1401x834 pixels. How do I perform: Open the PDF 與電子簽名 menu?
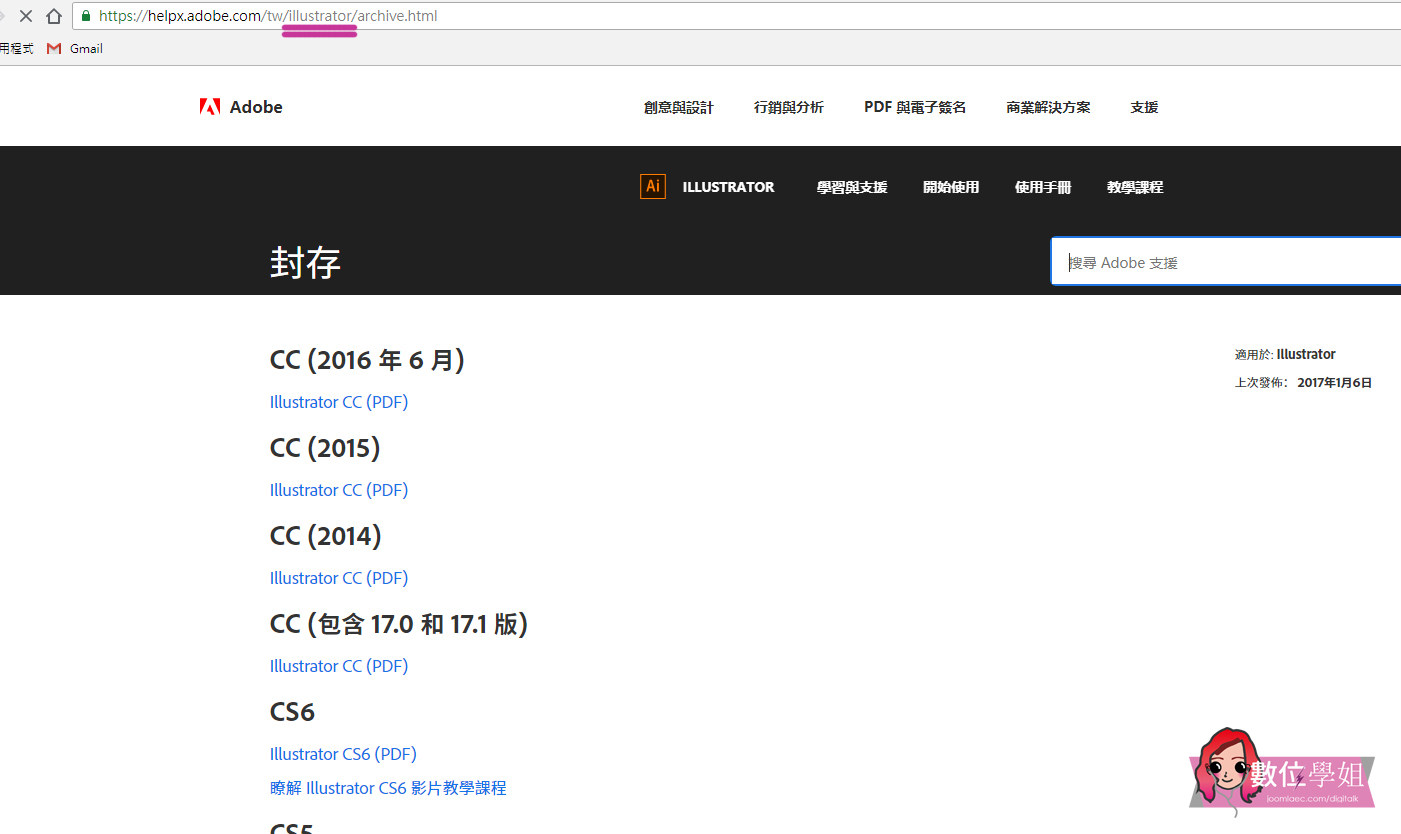914,107
